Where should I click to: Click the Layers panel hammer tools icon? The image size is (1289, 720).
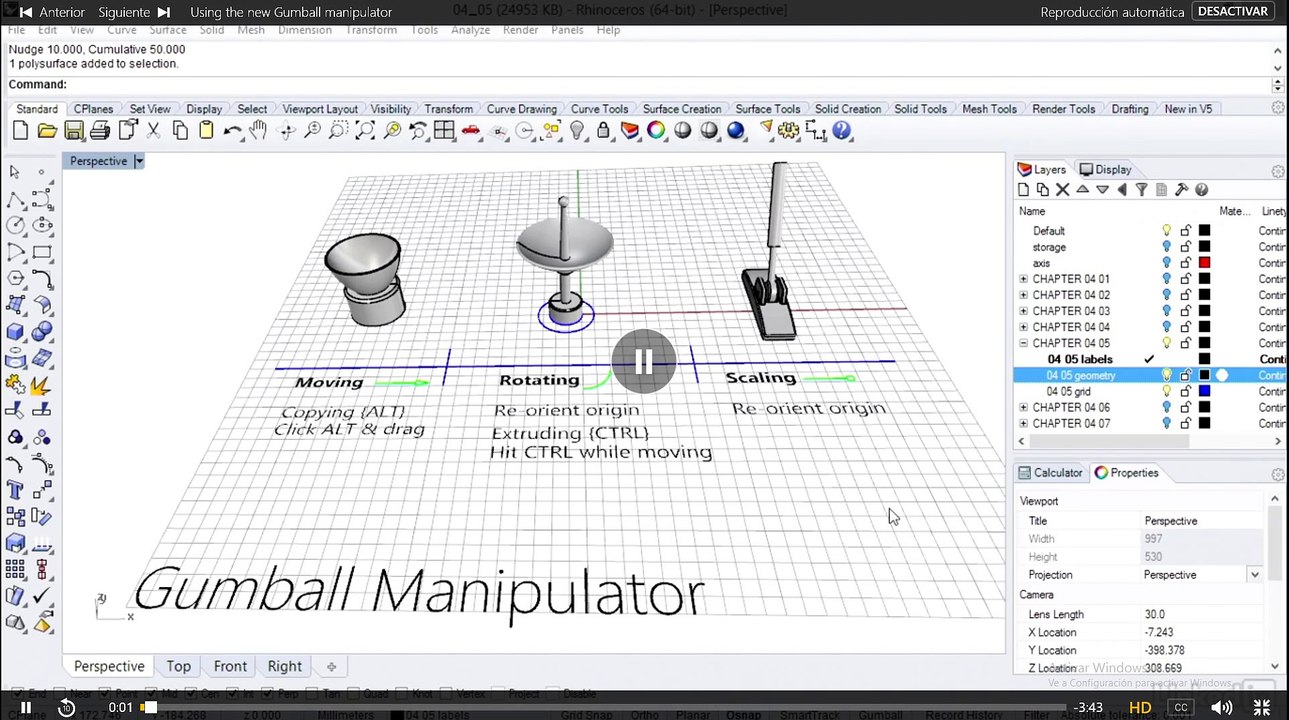(x=1181, y=190)
